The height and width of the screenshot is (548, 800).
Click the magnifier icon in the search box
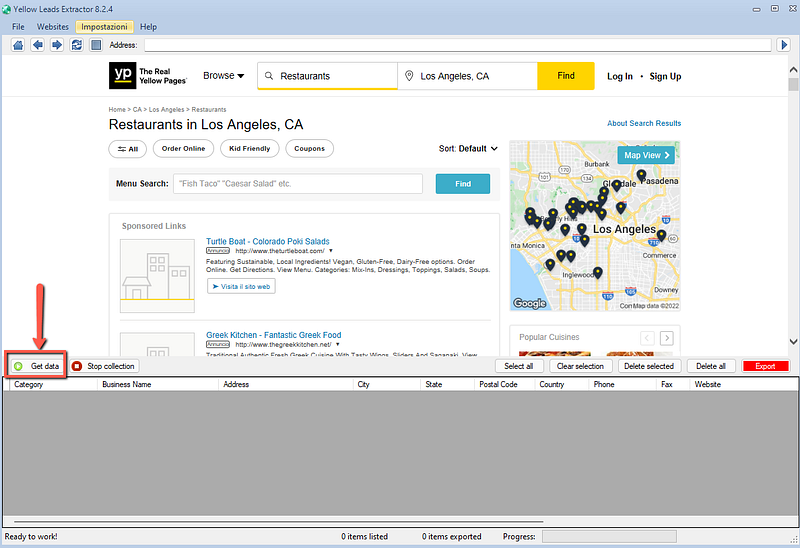point(269,76)
